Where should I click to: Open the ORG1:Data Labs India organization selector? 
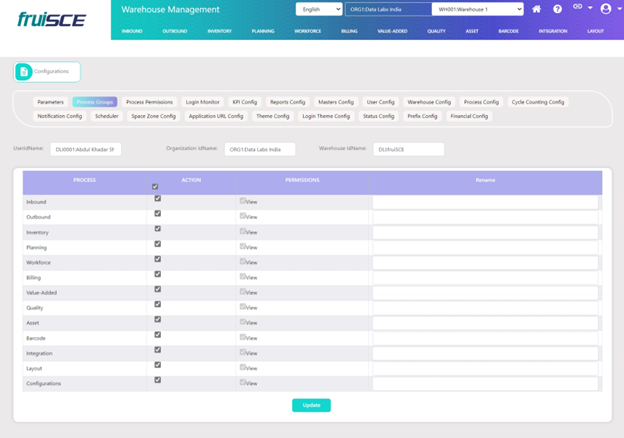point(387,9)
